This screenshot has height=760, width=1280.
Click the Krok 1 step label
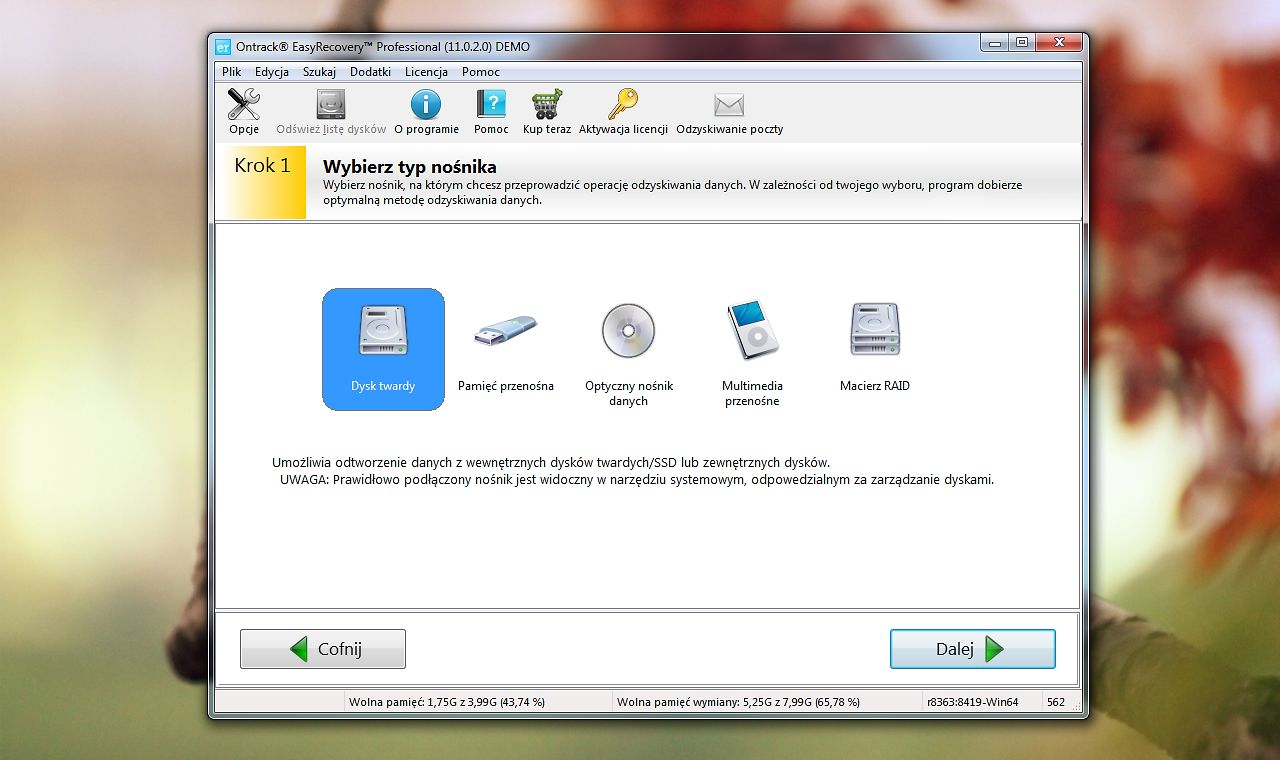(262, 166)
